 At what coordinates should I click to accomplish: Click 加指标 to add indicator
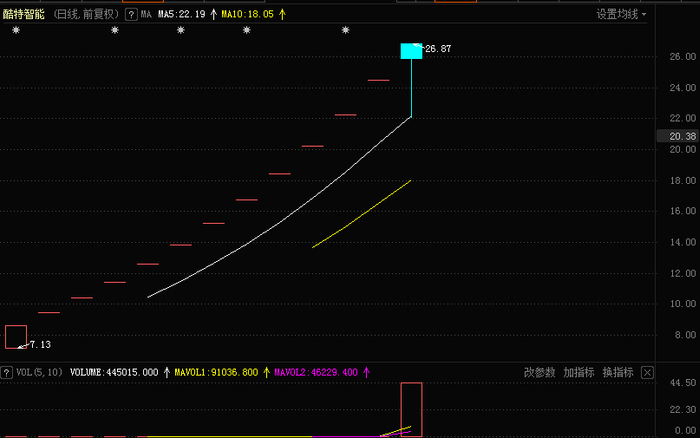579,372
